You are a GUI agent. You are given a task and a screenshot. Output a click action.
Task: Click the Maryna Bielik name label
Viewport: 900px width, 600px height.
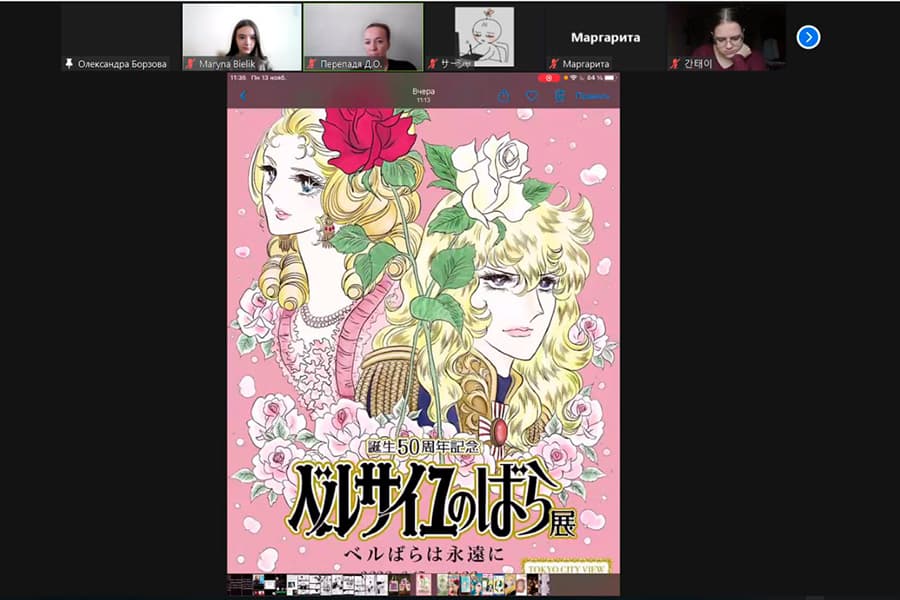coord(227,64)
